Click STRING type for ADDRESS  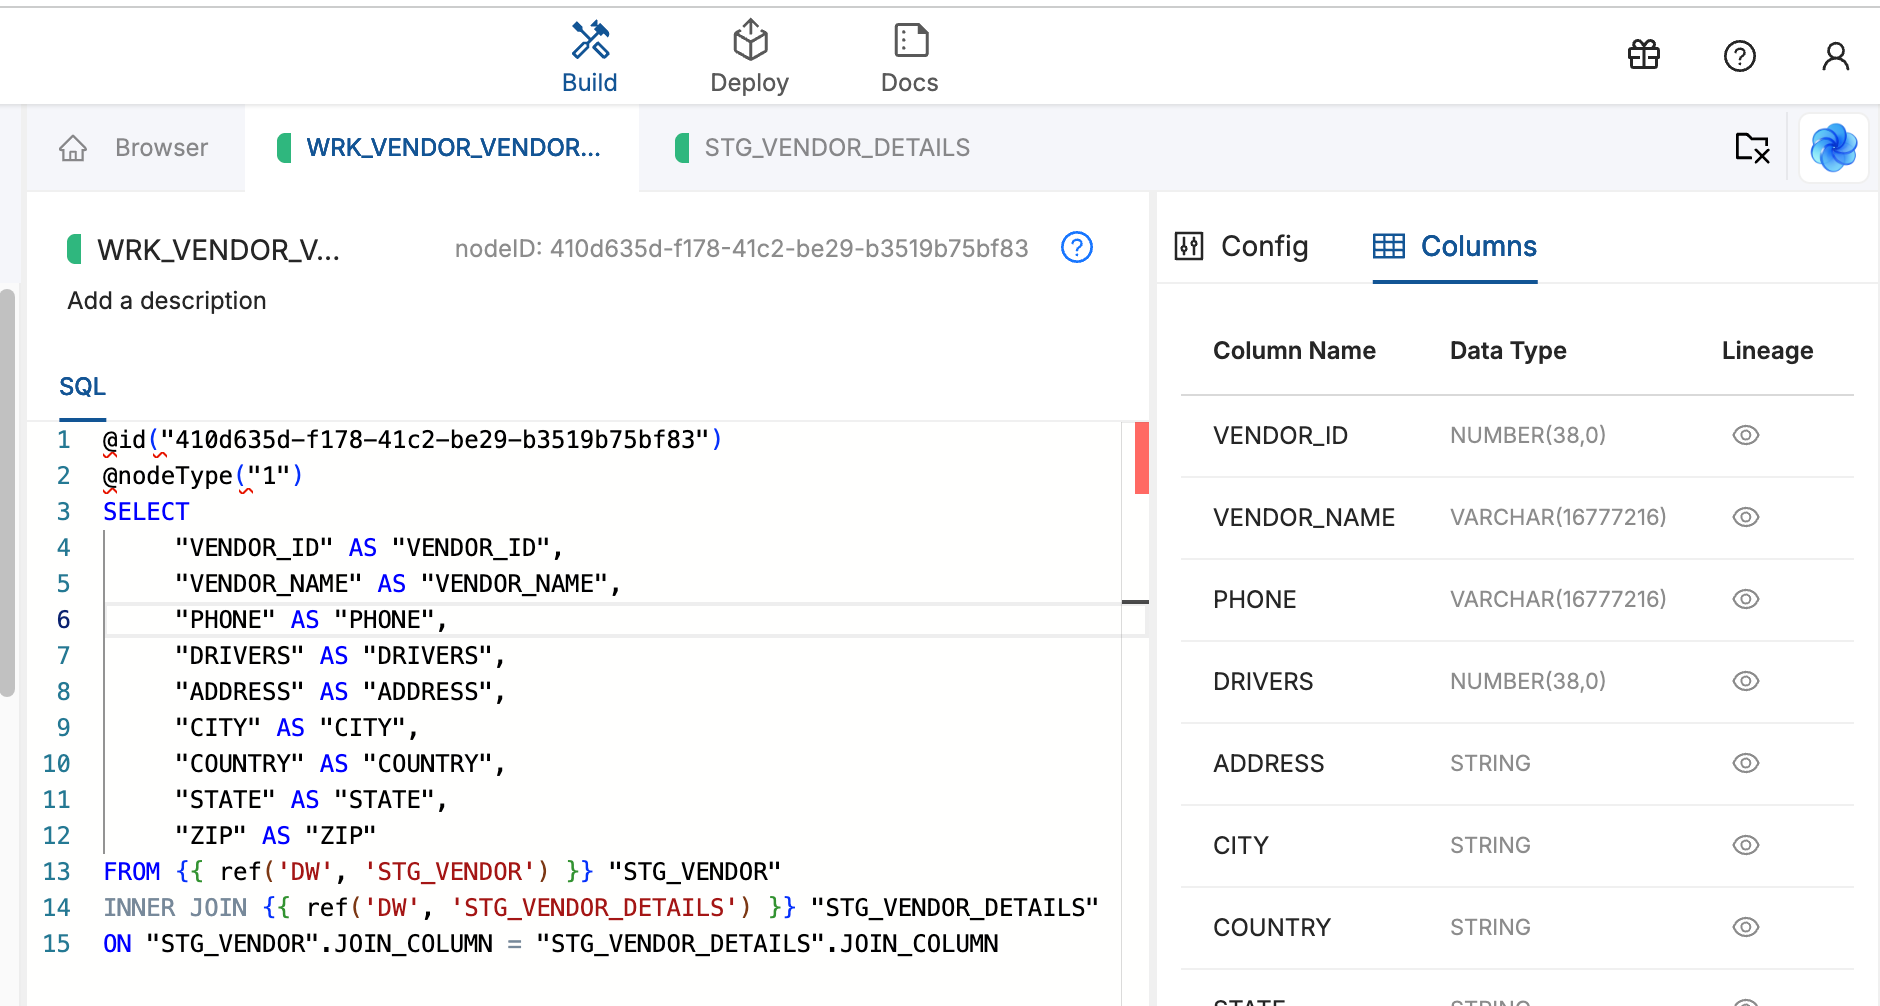click(x=1490, y=763)
